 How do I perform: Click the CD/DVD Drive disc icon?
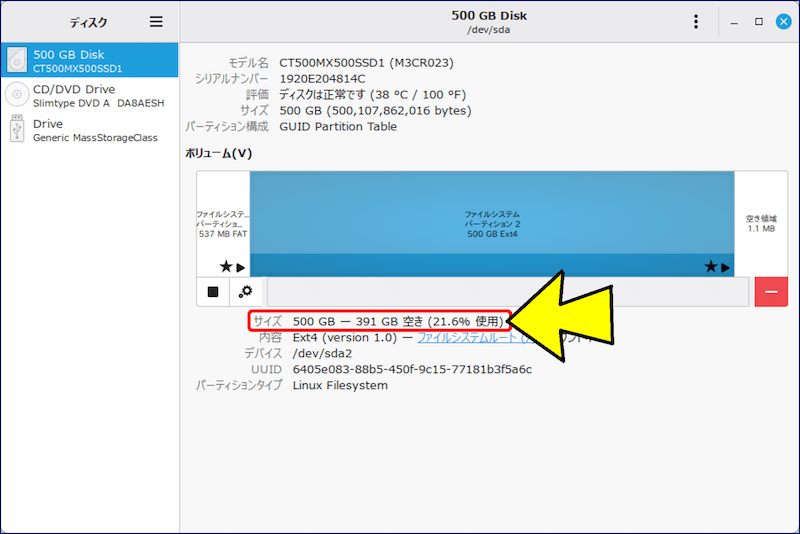pos(17,95)
